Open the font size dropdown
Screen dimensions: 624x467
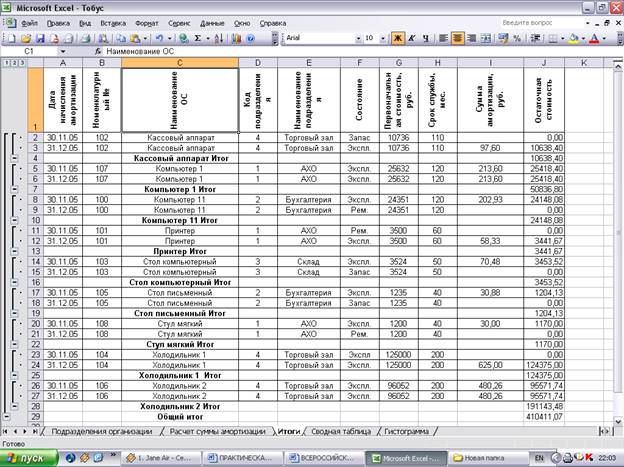[382, 38]
